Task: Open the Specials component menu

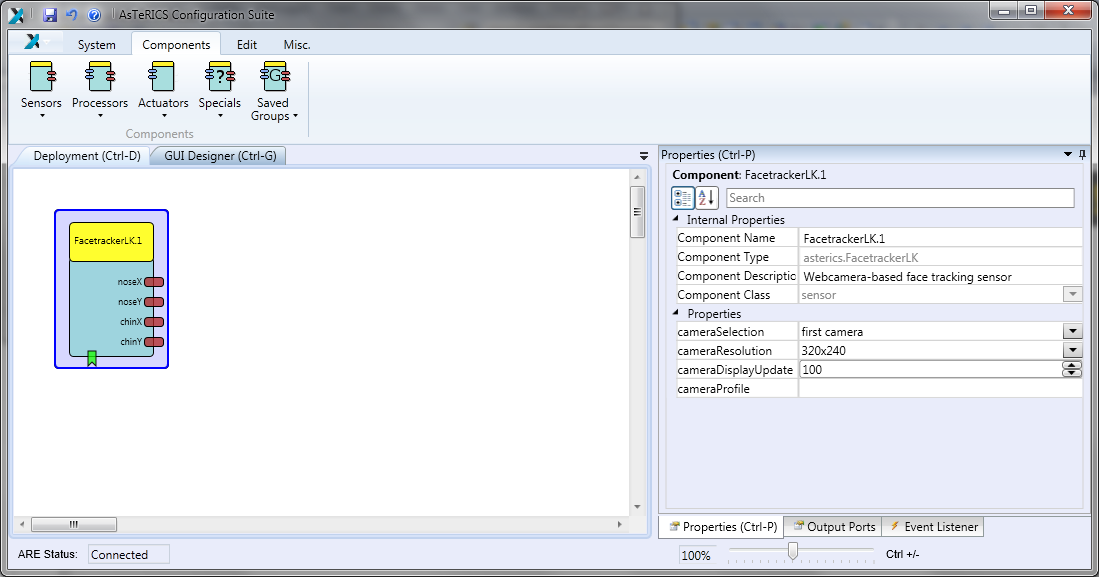Action: click(219, 90)
